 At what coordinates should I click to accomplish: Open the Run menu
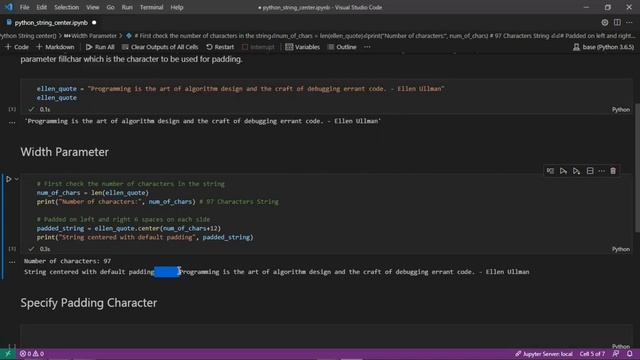127,7
